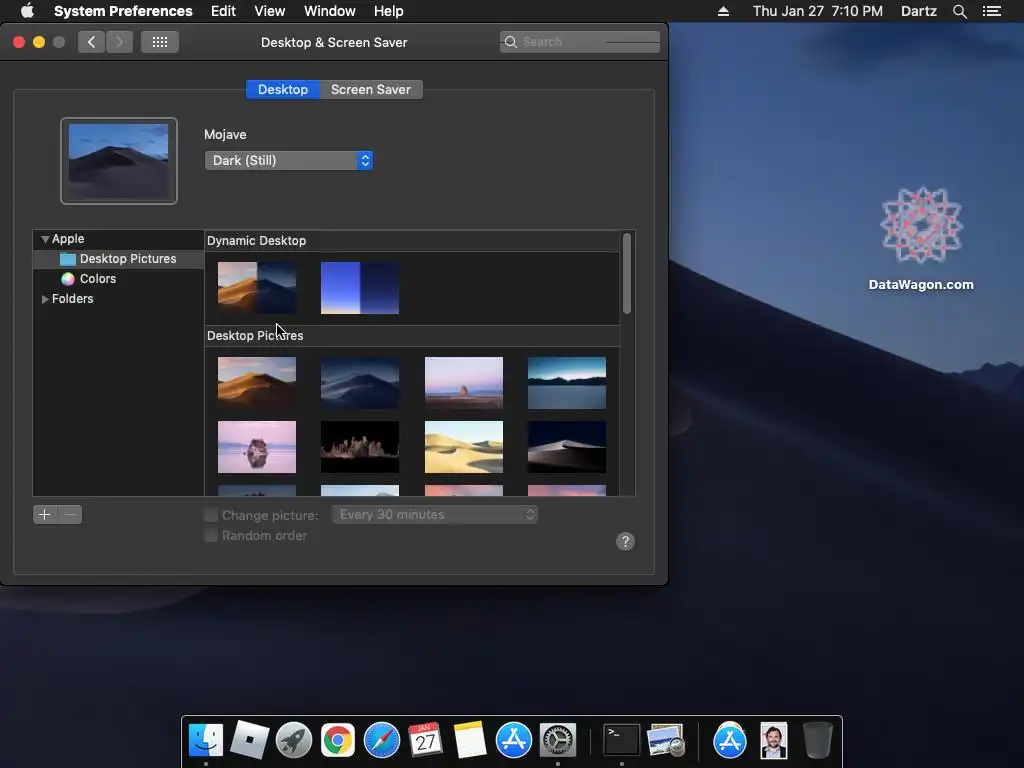Open the Edit menu
1024x768 pixels.
(223, 11)
